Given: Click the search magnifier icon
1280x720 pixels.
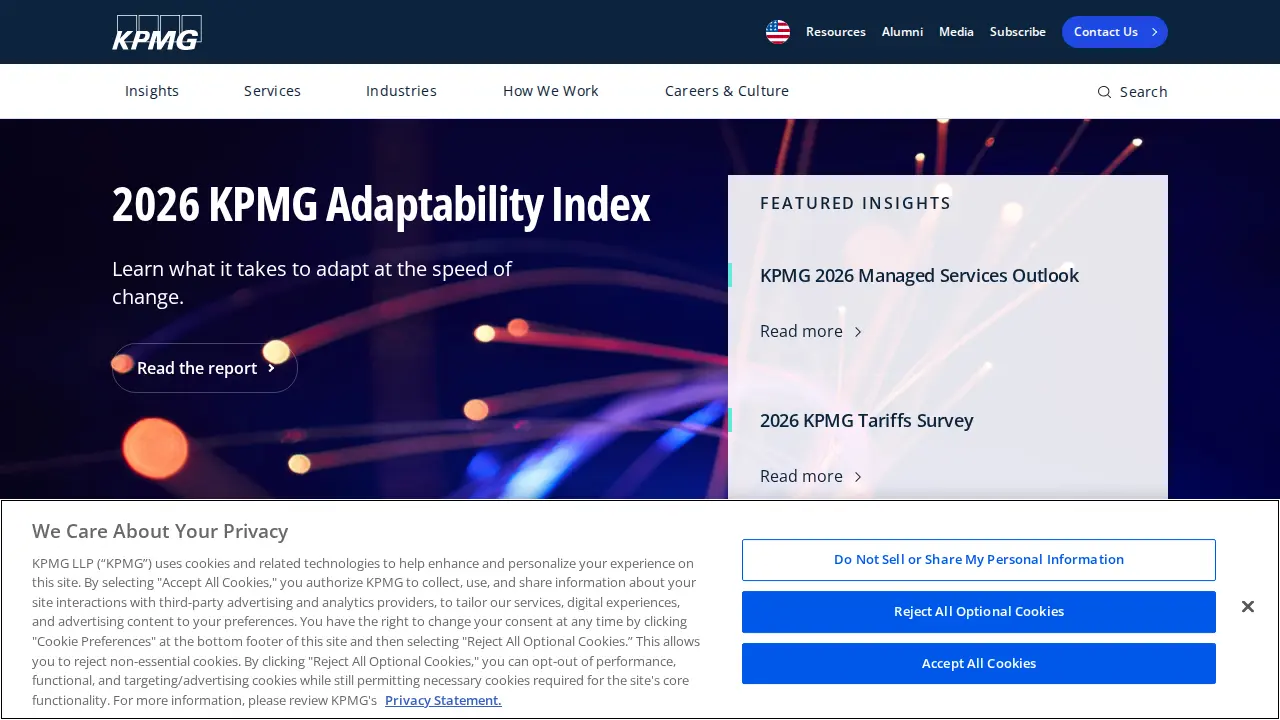Looking at the screenshot, I should [x=1104, y=92].
